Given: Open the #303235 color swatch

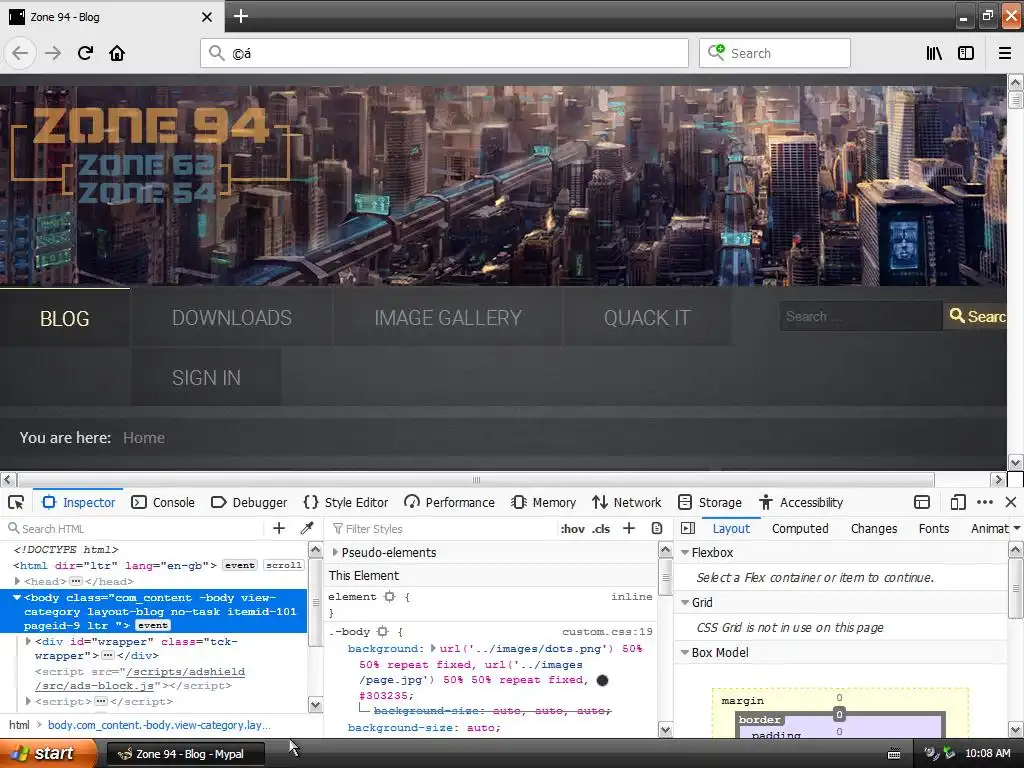Looking at the screenshot, I should point(603,680).
